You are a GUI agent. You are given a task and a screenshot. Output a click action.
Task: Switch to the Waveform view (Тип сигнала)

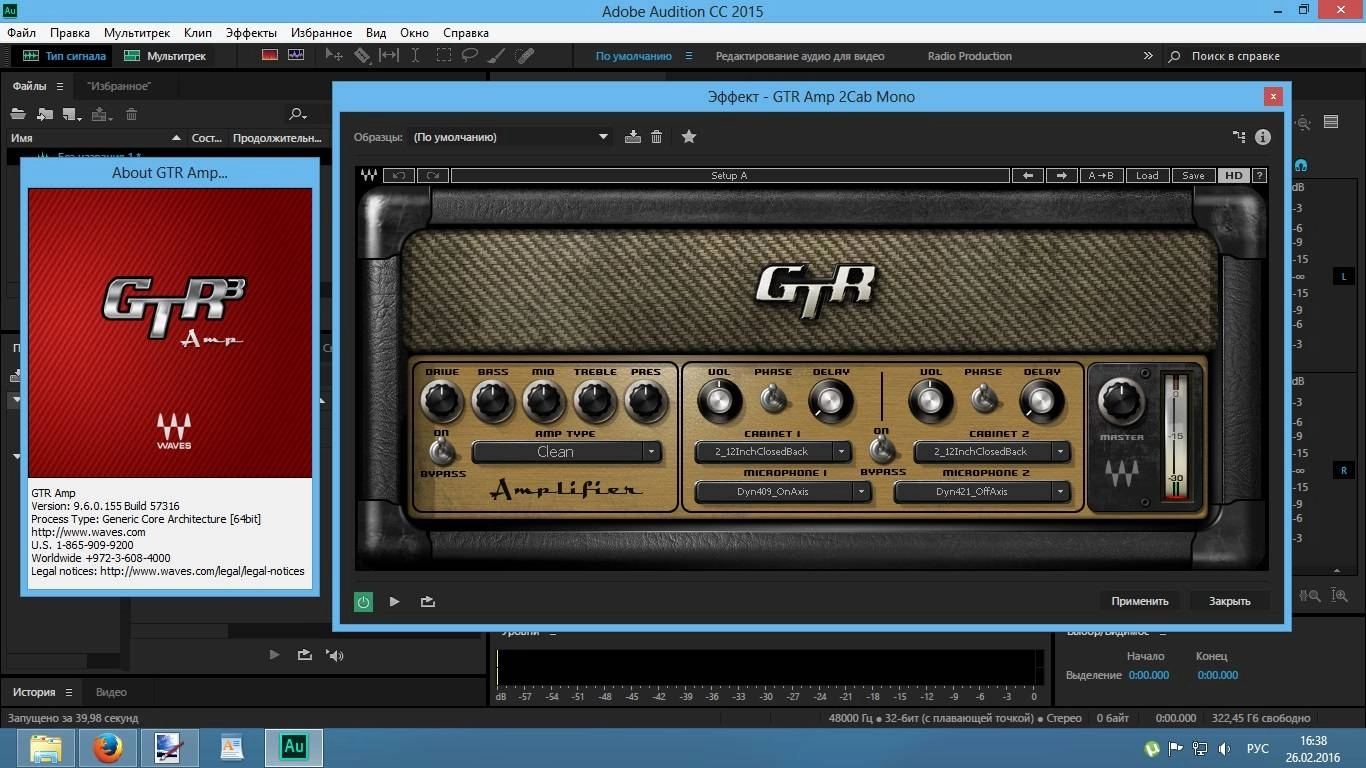click(x=64, y=56)
